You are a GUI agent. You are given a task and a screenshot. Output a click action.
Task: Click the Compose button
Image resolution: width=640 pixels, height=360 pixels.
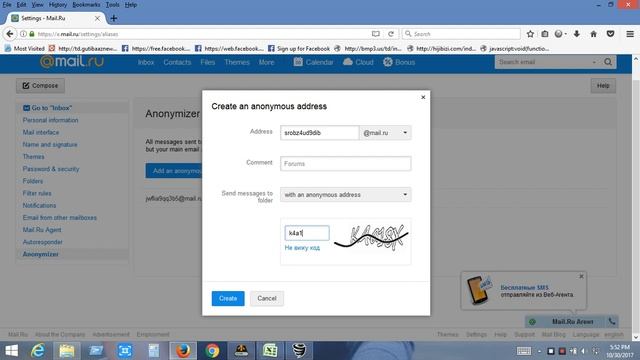click(x=40, y=86)
